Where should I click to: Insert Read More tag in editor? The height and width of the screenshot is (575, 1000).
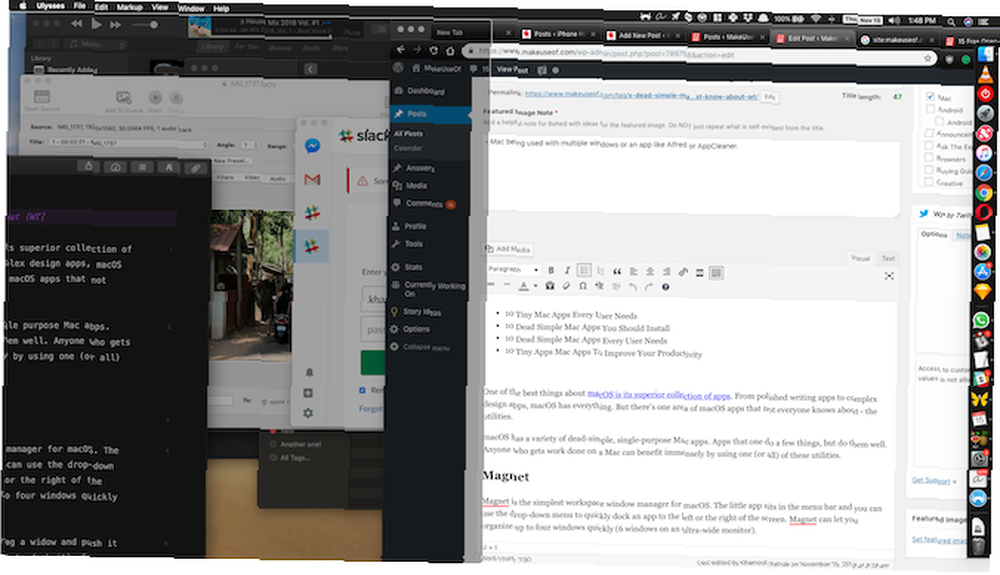(x=700, y=273)
